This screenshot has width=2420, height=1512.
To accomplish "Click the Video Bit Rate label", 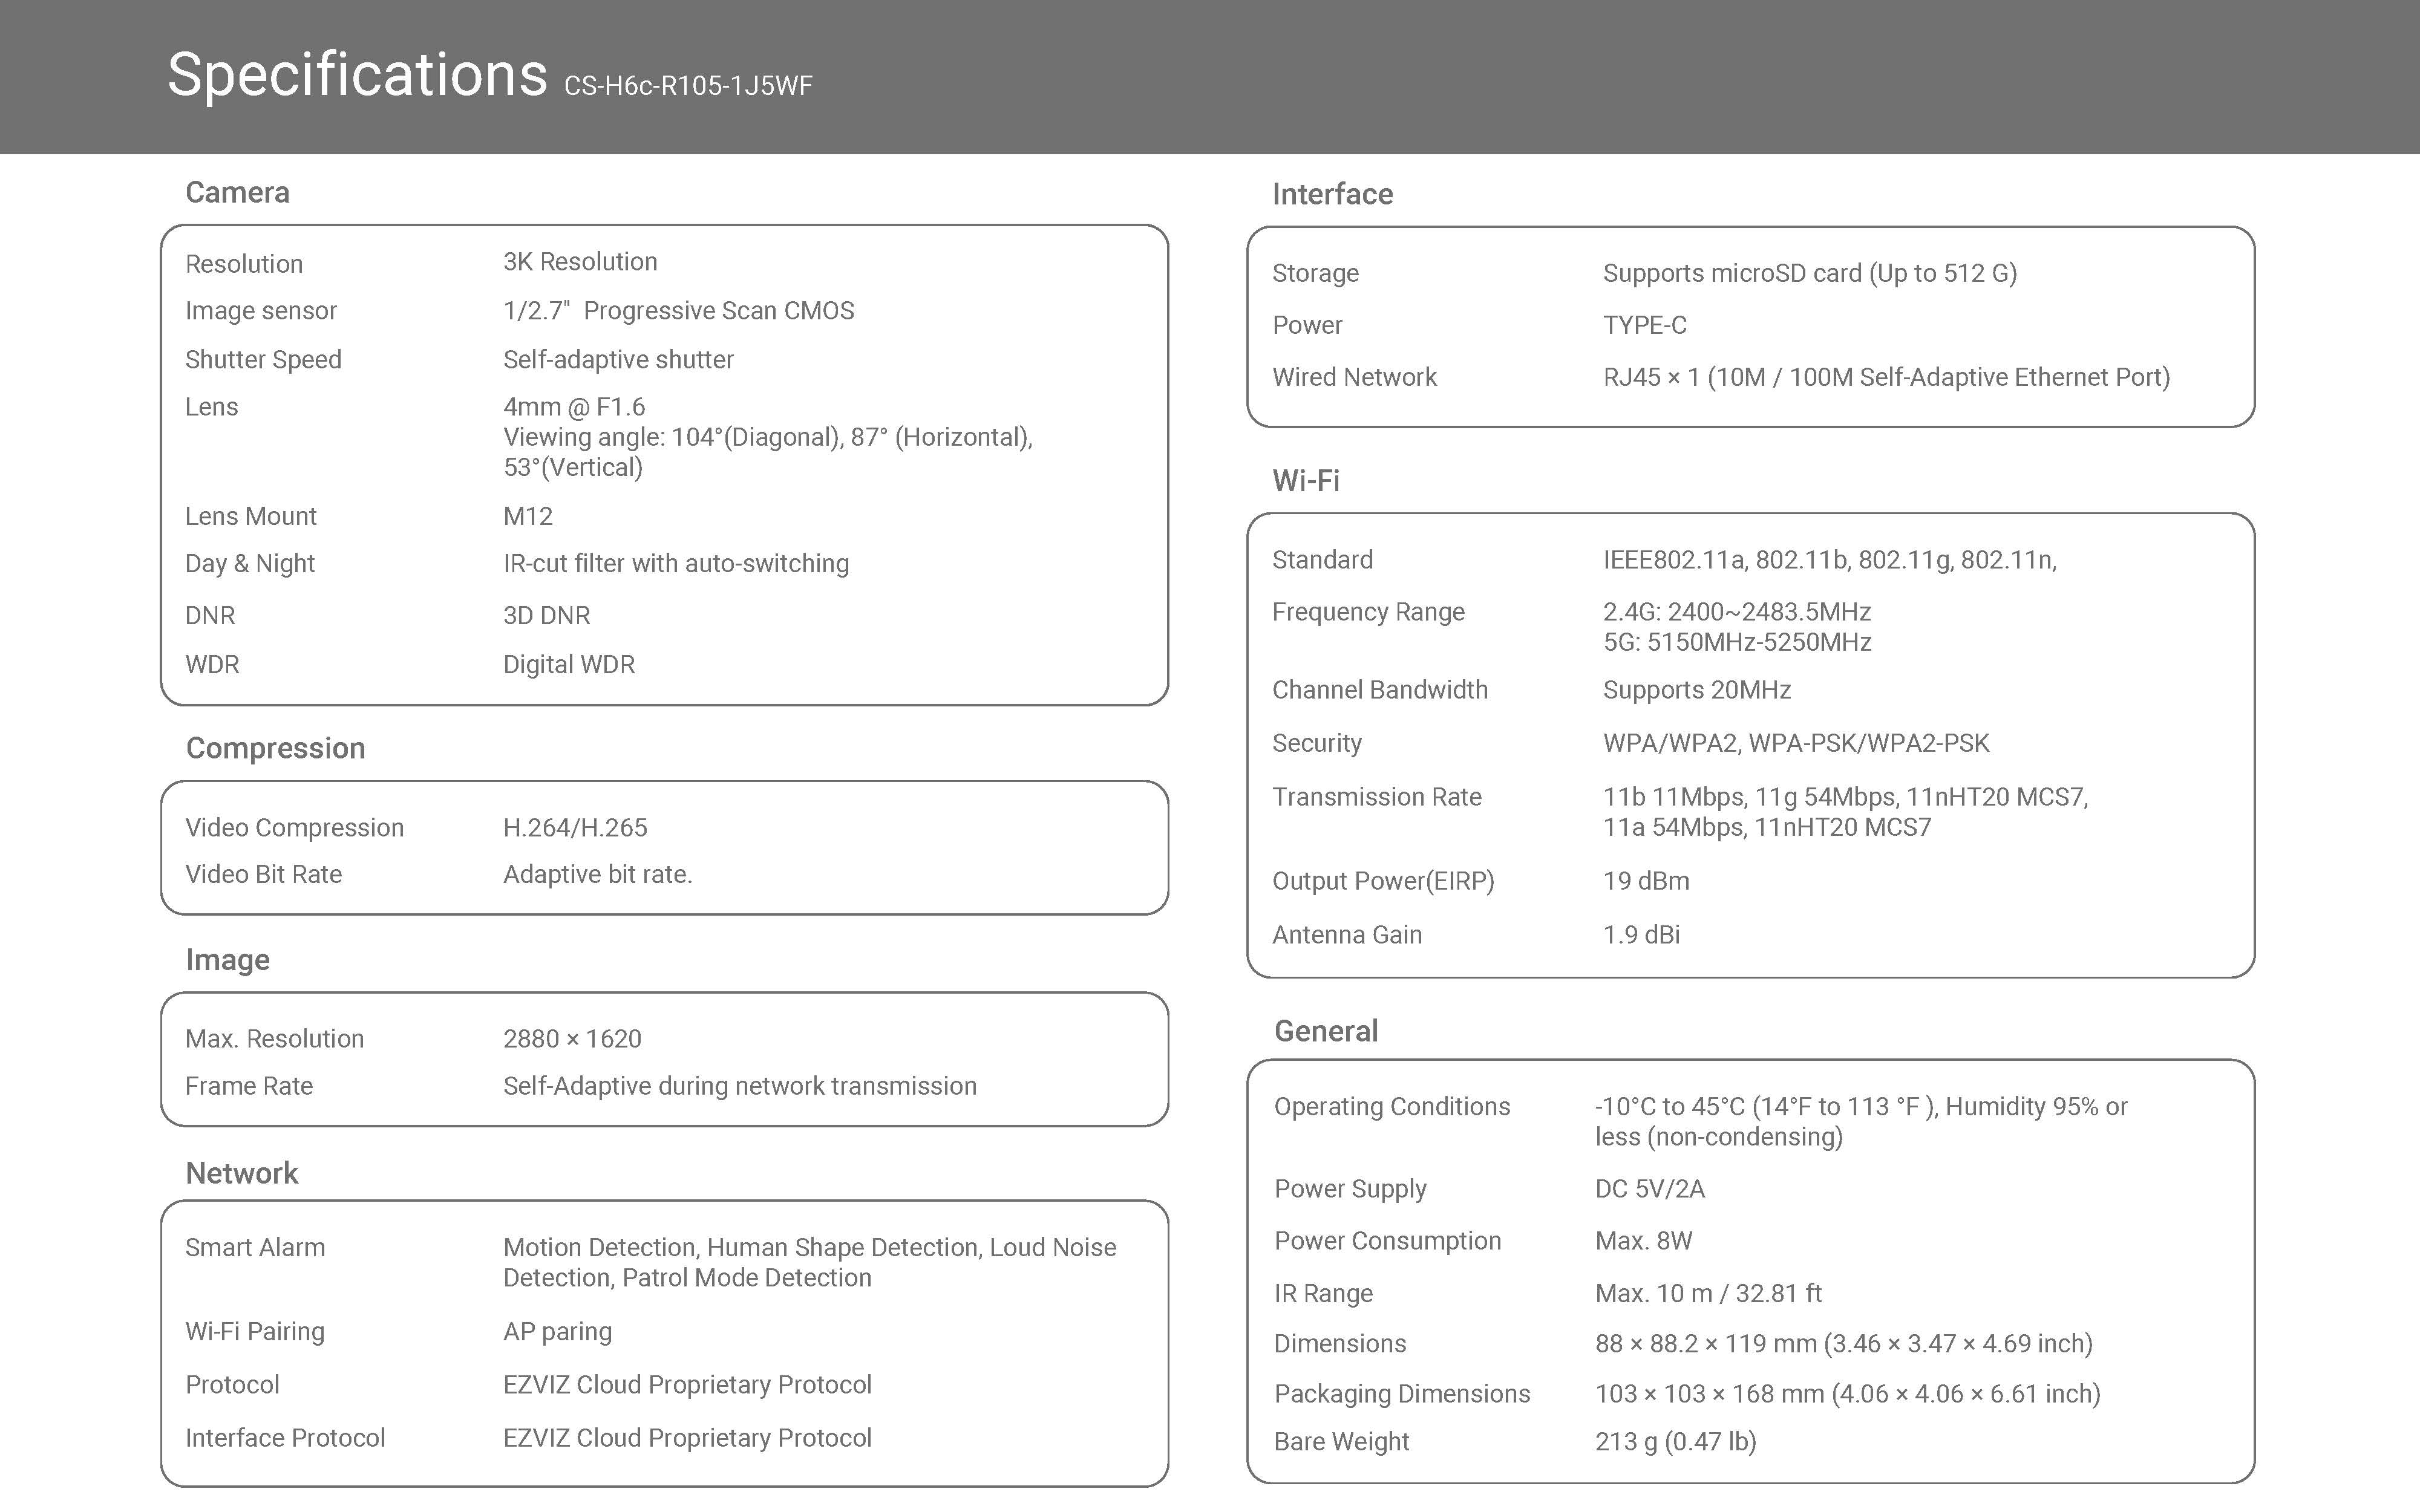I will (263, 875).
